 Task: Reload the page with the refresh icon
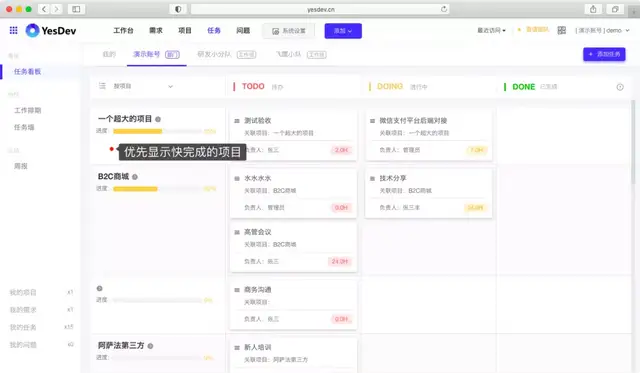[444, 9]
